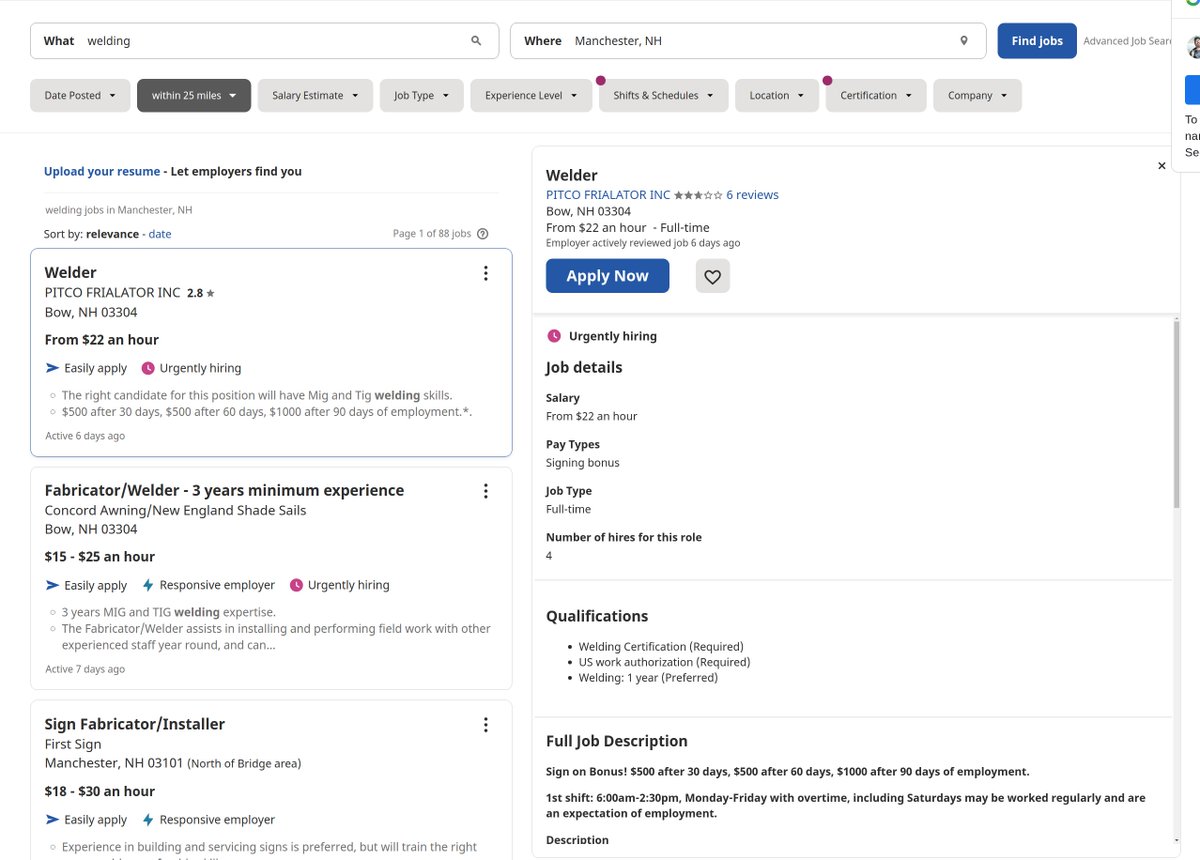Click the 2.8 star rating on the Welder card
The image size is (1200, 860).
click(x=201, y=293)
